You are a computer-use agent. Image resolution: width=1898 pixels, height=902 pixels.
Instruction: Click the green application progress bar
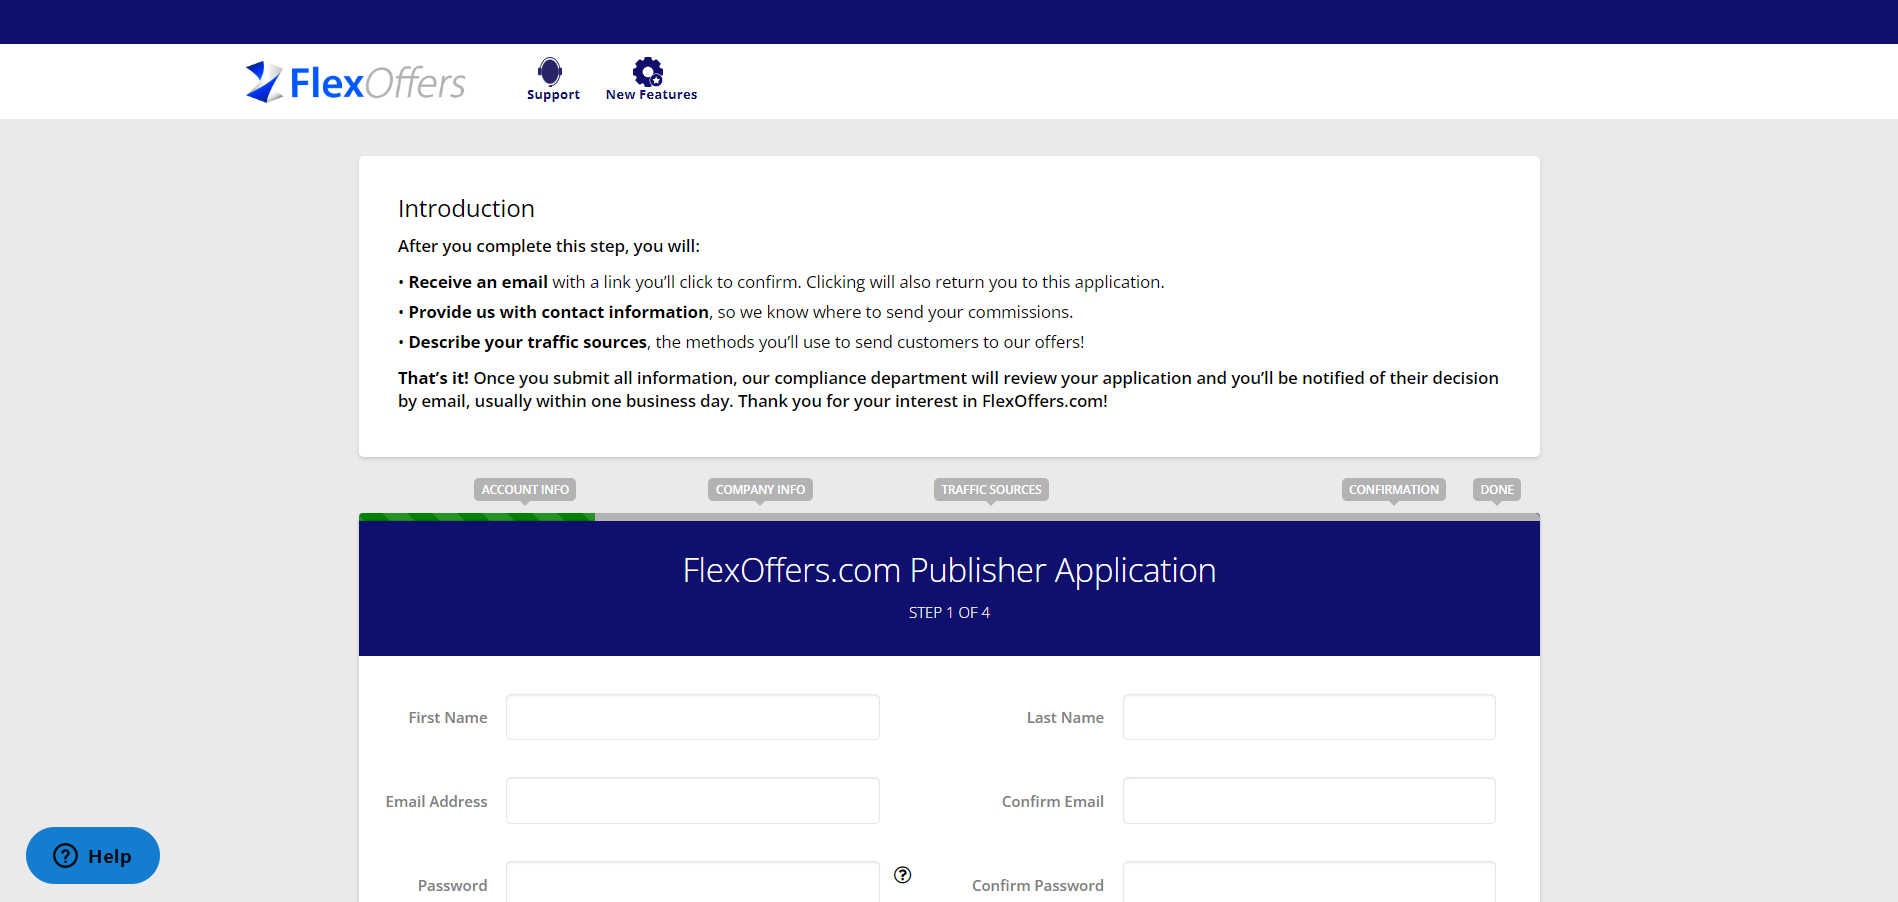pos(477,517)
